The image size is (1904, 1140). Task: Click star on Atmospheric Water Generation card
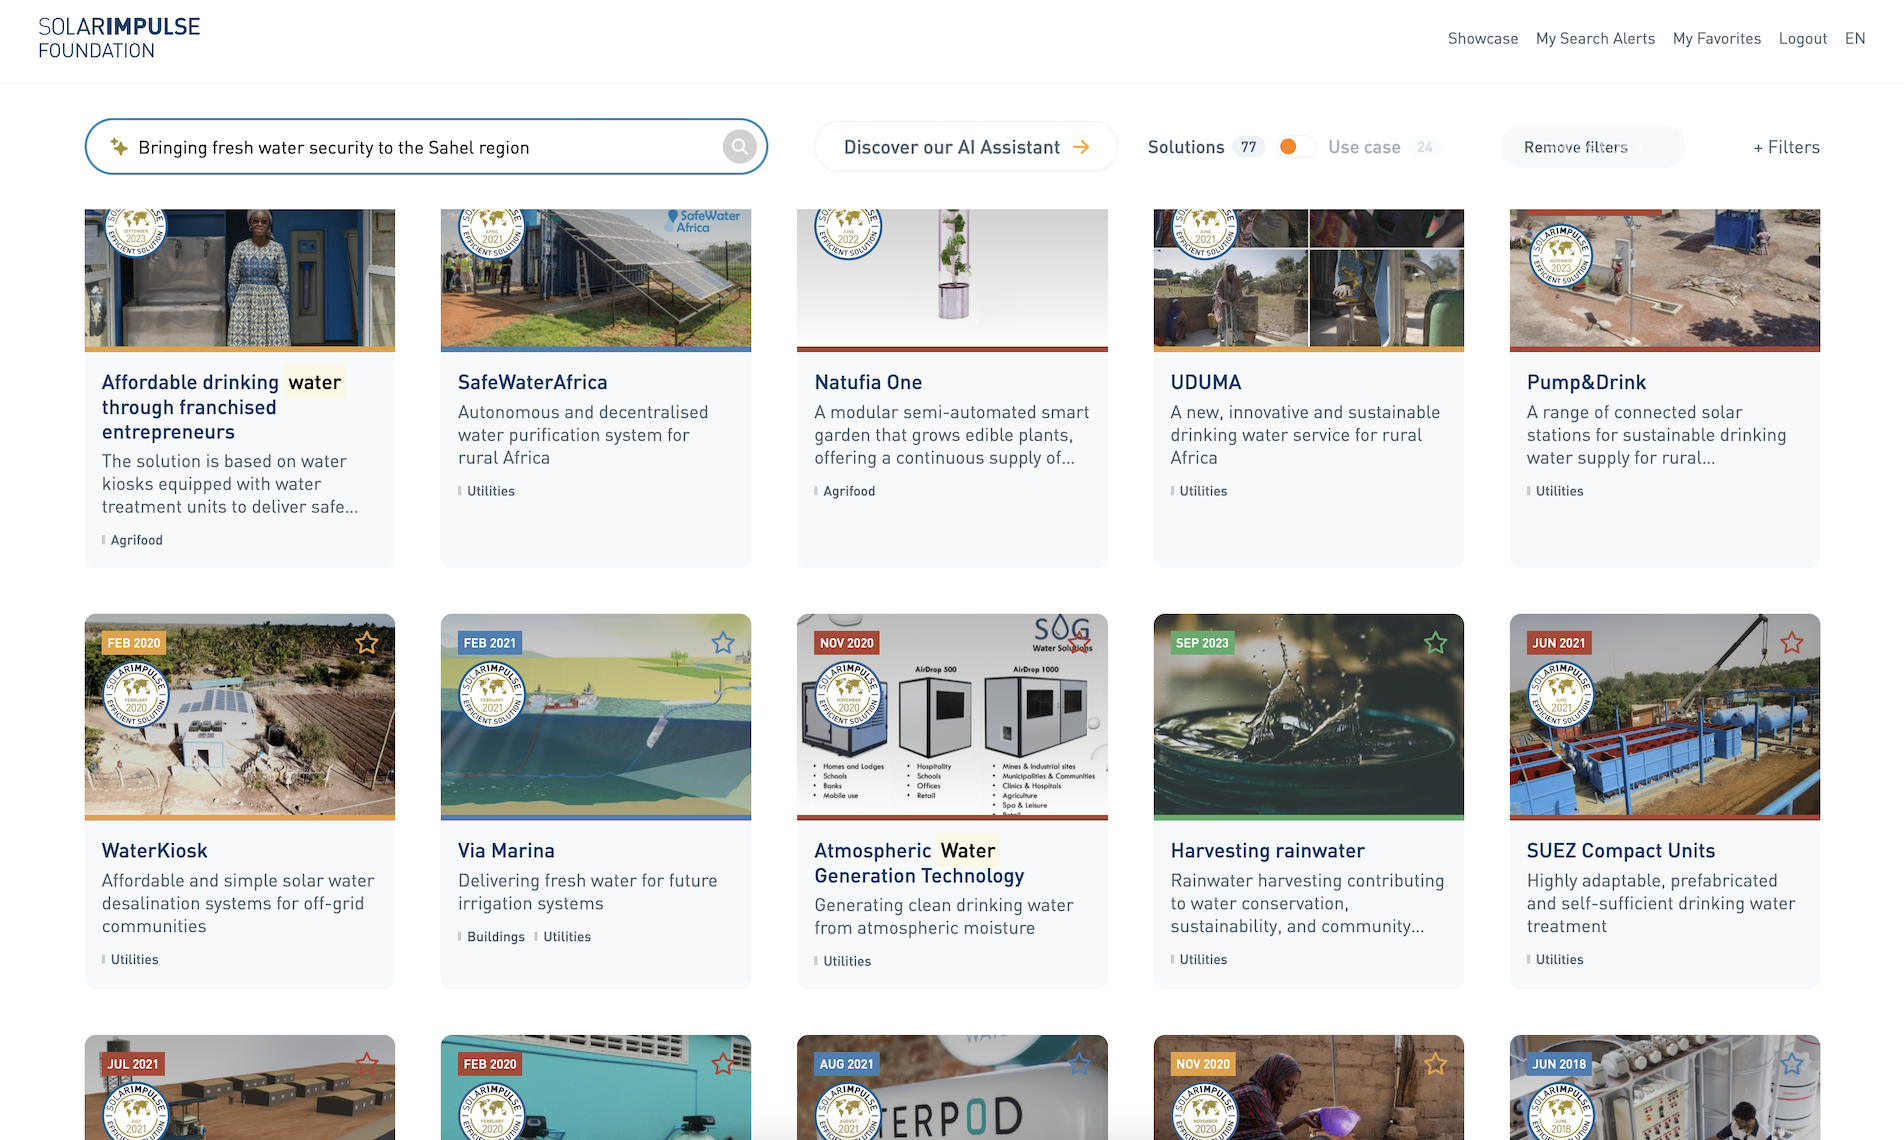click(x=1079, y=641)
